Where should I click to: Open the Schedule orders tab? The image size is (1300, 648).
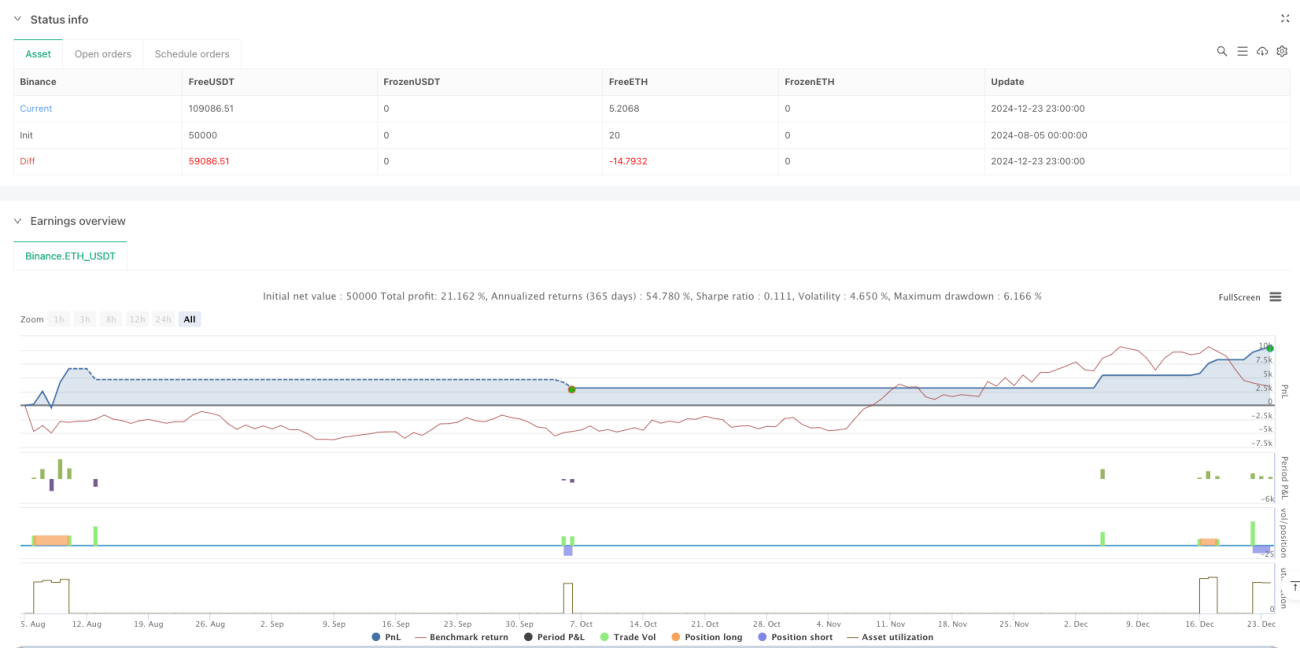pos(192,54)
